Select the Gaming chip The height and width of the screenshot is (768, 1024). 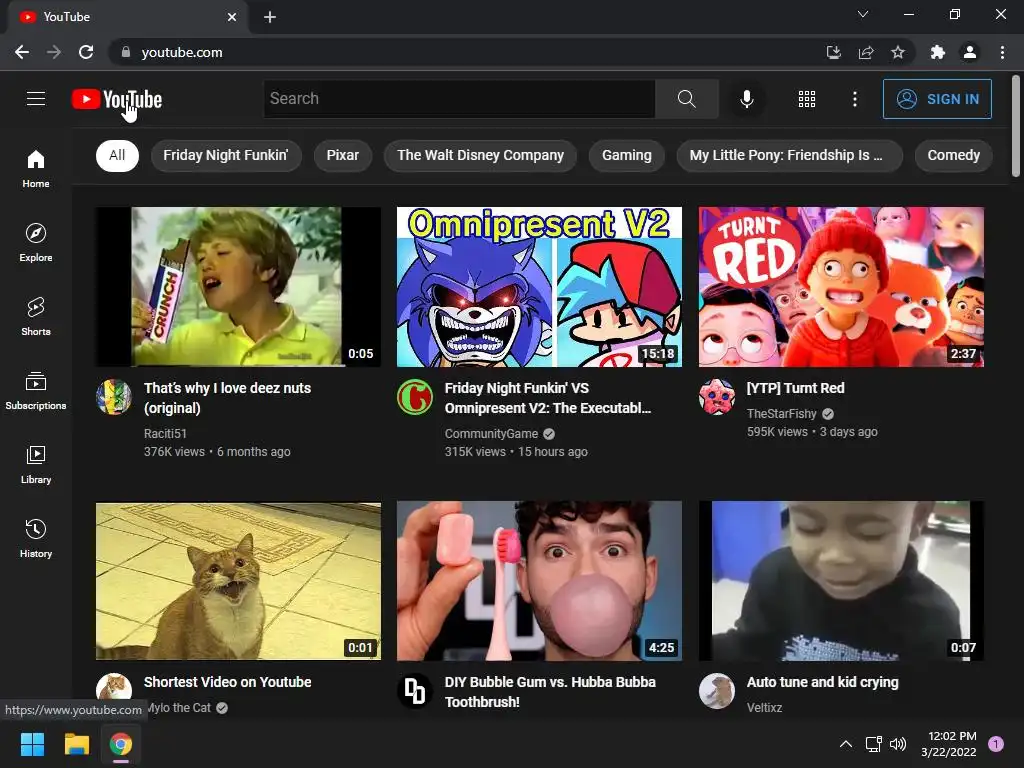coord(627,155)
